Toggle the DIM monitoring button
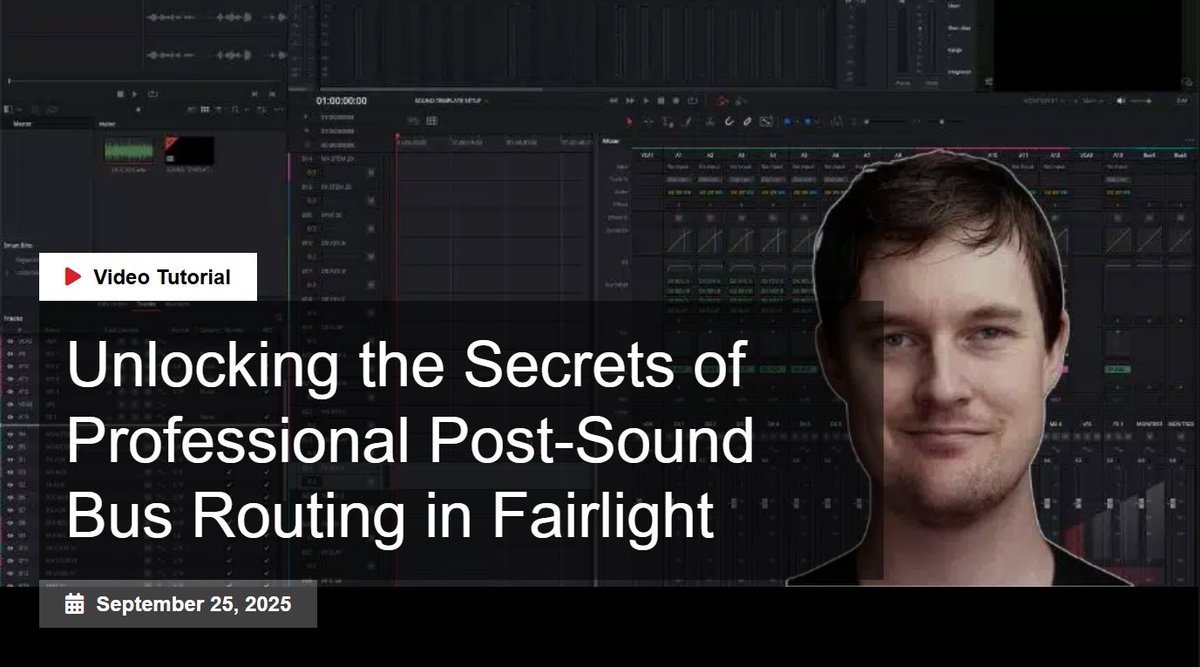The width and height of the screenshot is (1200, 667). (1183, 101)
